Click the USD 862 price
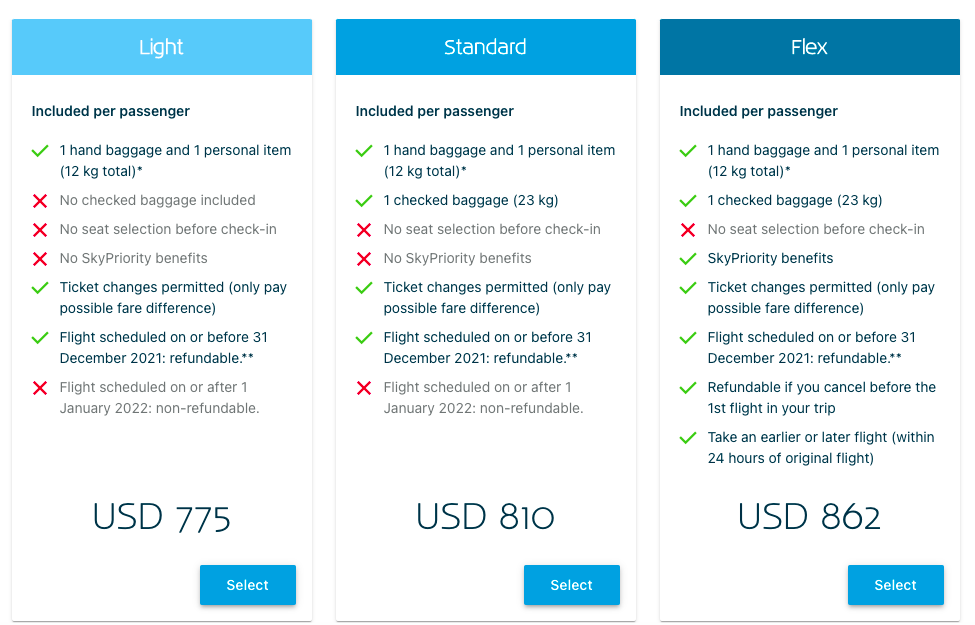The image size is (975, 625). (809, 517)
